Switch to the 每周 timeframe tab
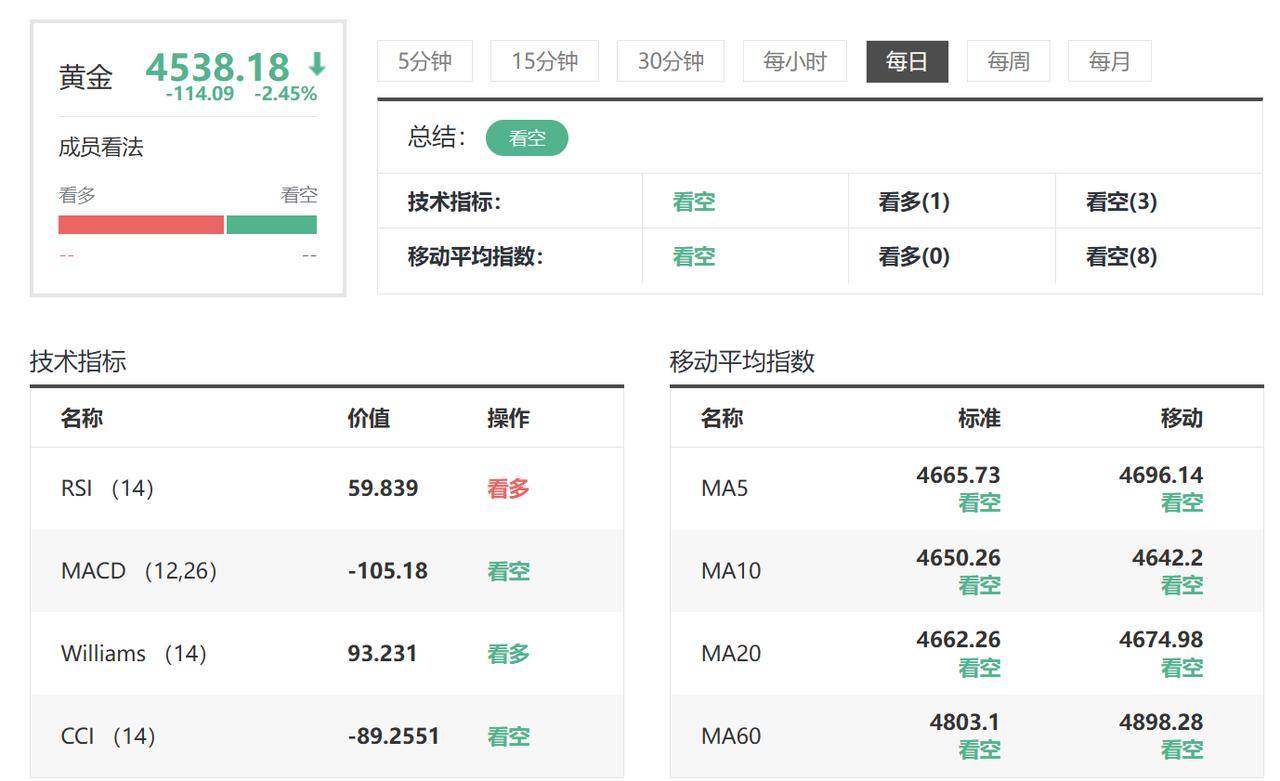Viewport: 1280px width, 781px height. [x=1008, y=61]
